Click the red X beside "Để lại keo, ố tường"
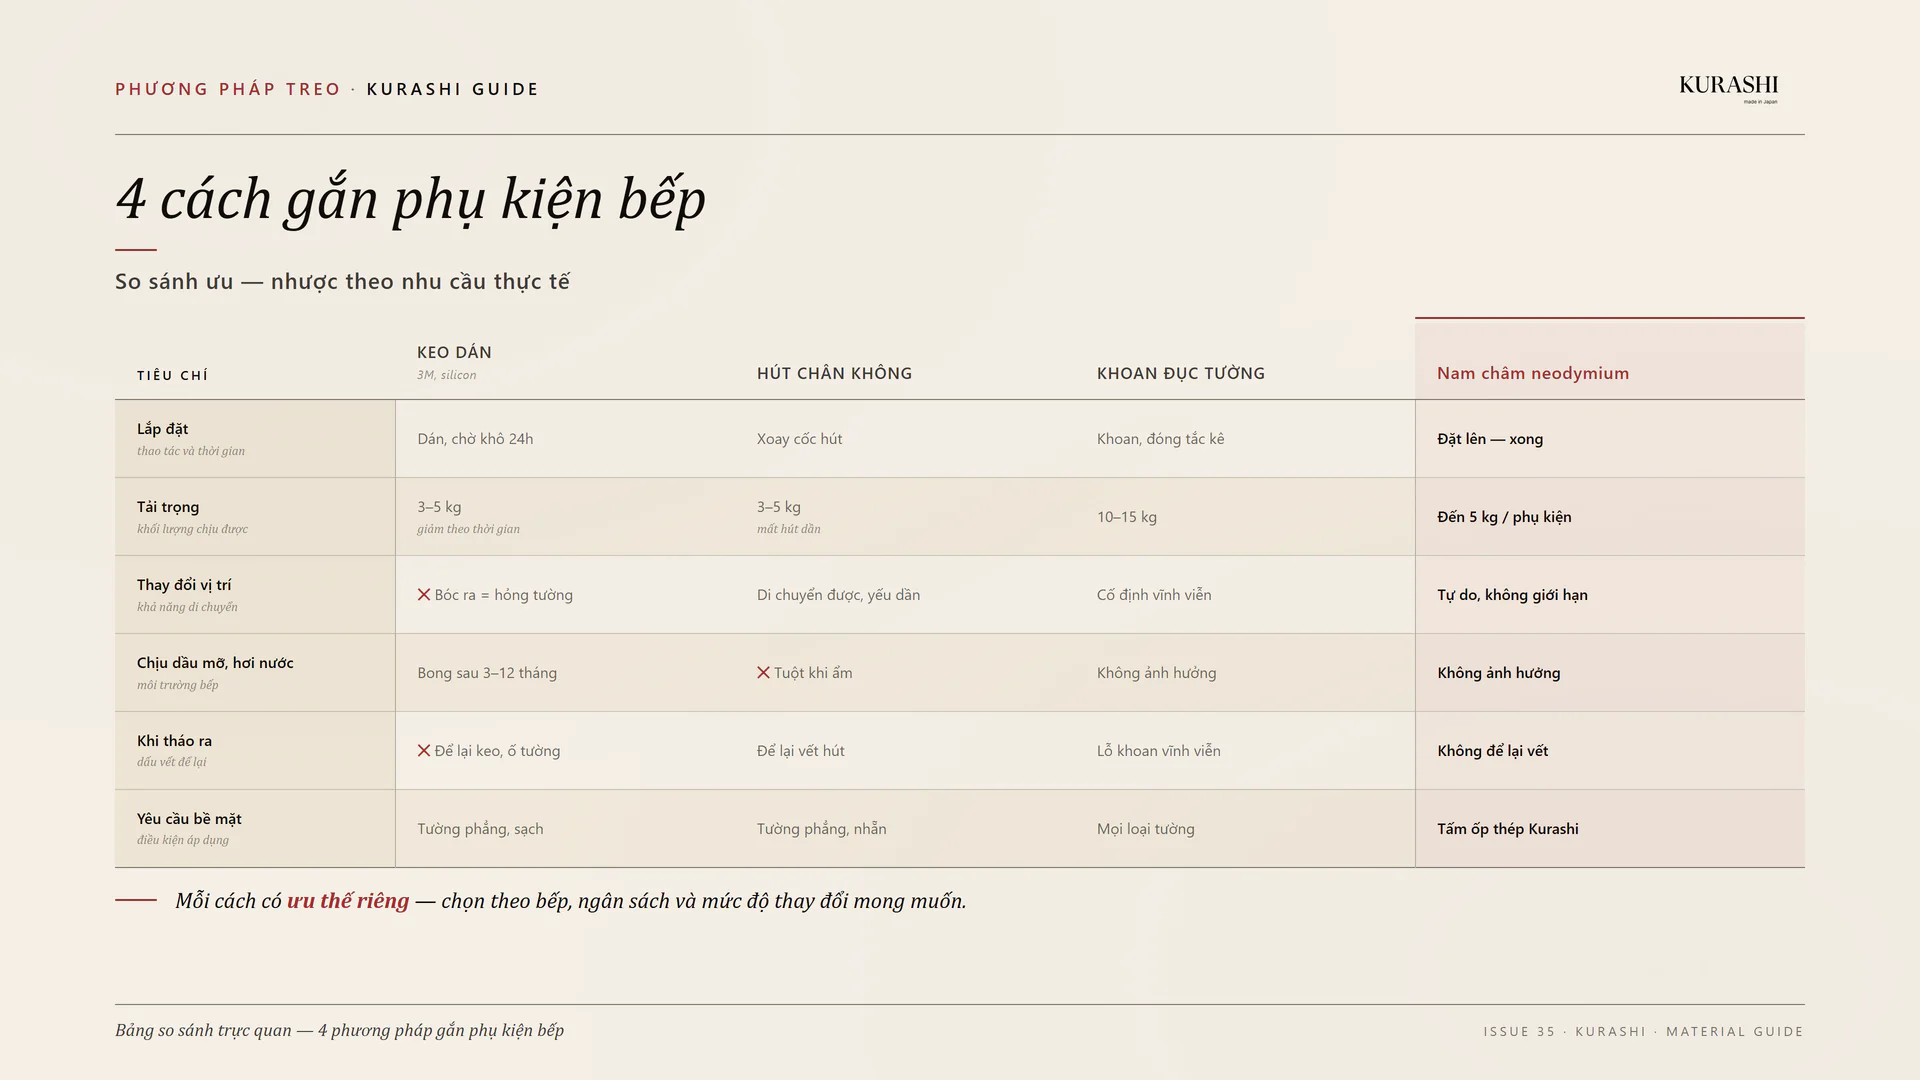 click(424, 751)
